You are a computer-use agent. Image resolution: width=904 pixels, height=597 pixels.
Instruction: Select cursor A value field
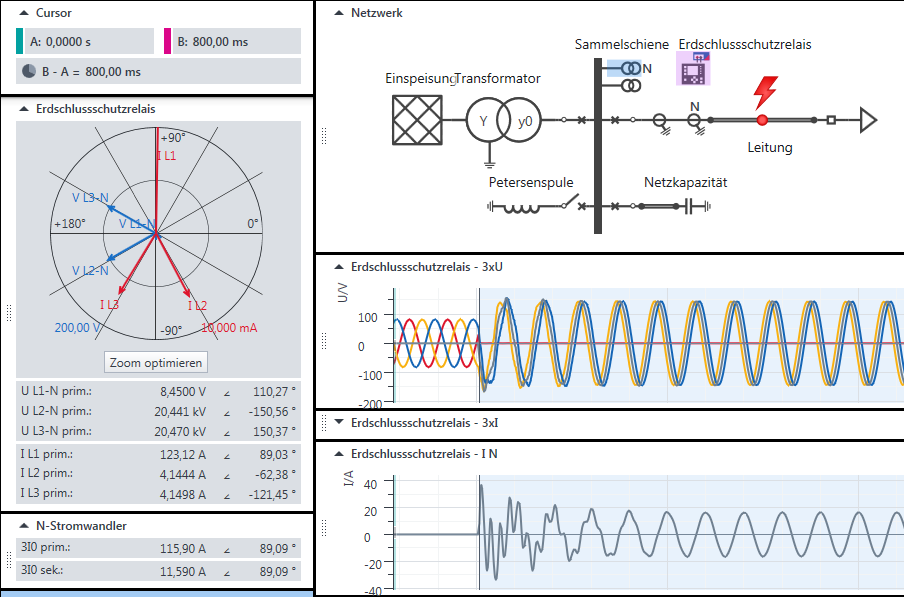89,41
